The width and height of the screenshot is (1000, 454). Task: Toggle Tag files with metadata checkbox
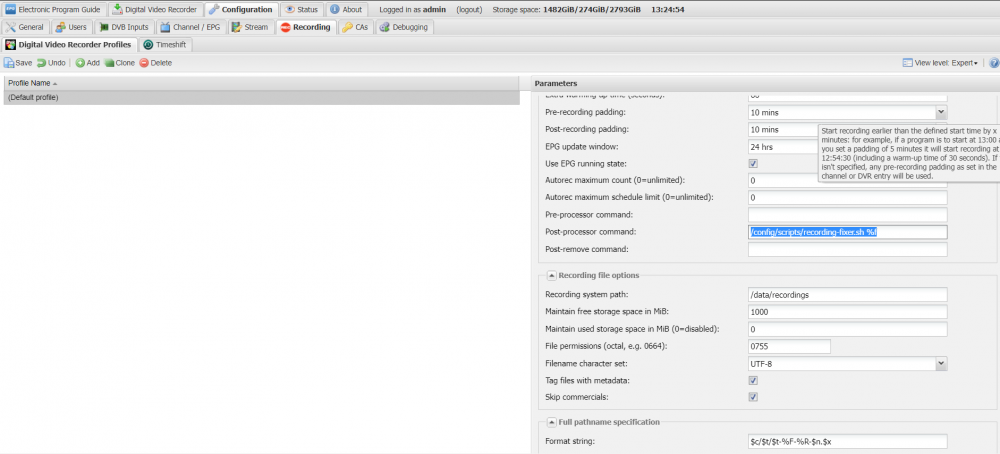753,381
